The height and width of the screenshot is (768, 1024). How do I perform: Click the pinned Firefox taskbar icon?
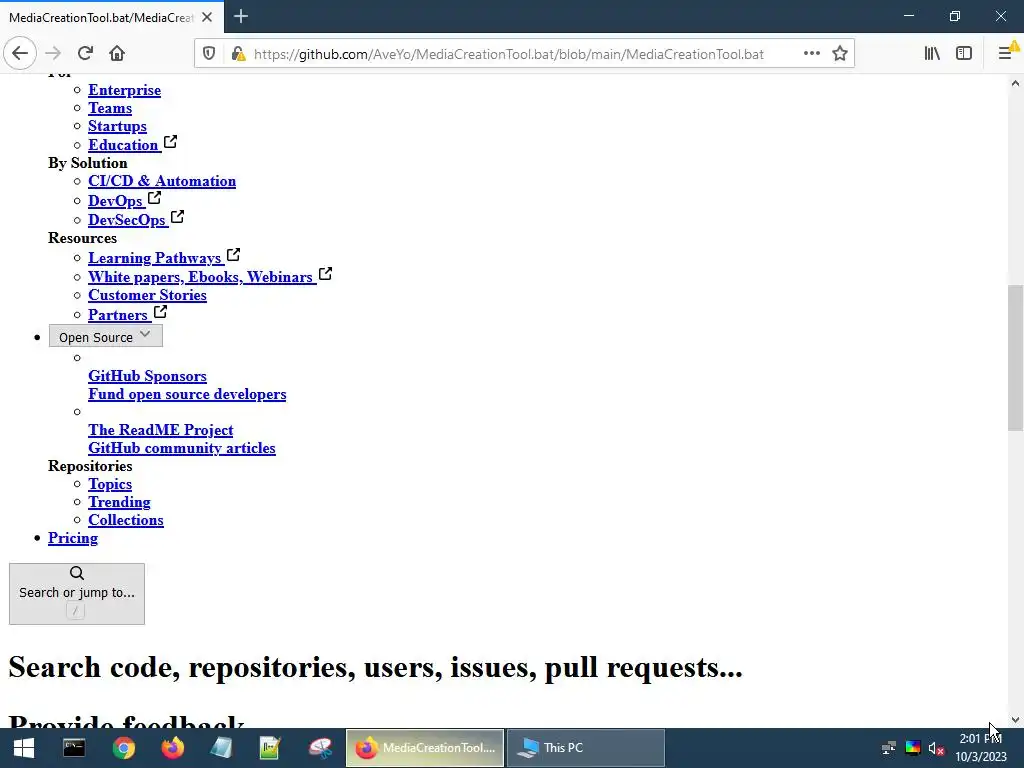[x=172, y=748]
